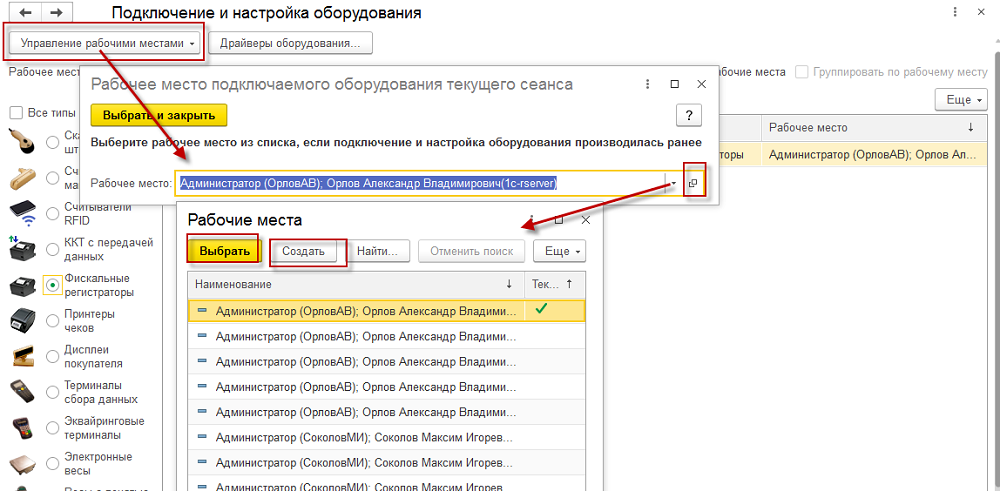Click Создать to add a workplace
Image resolution: width=1000 pixels, height=491 pixels.
point(304,251)
